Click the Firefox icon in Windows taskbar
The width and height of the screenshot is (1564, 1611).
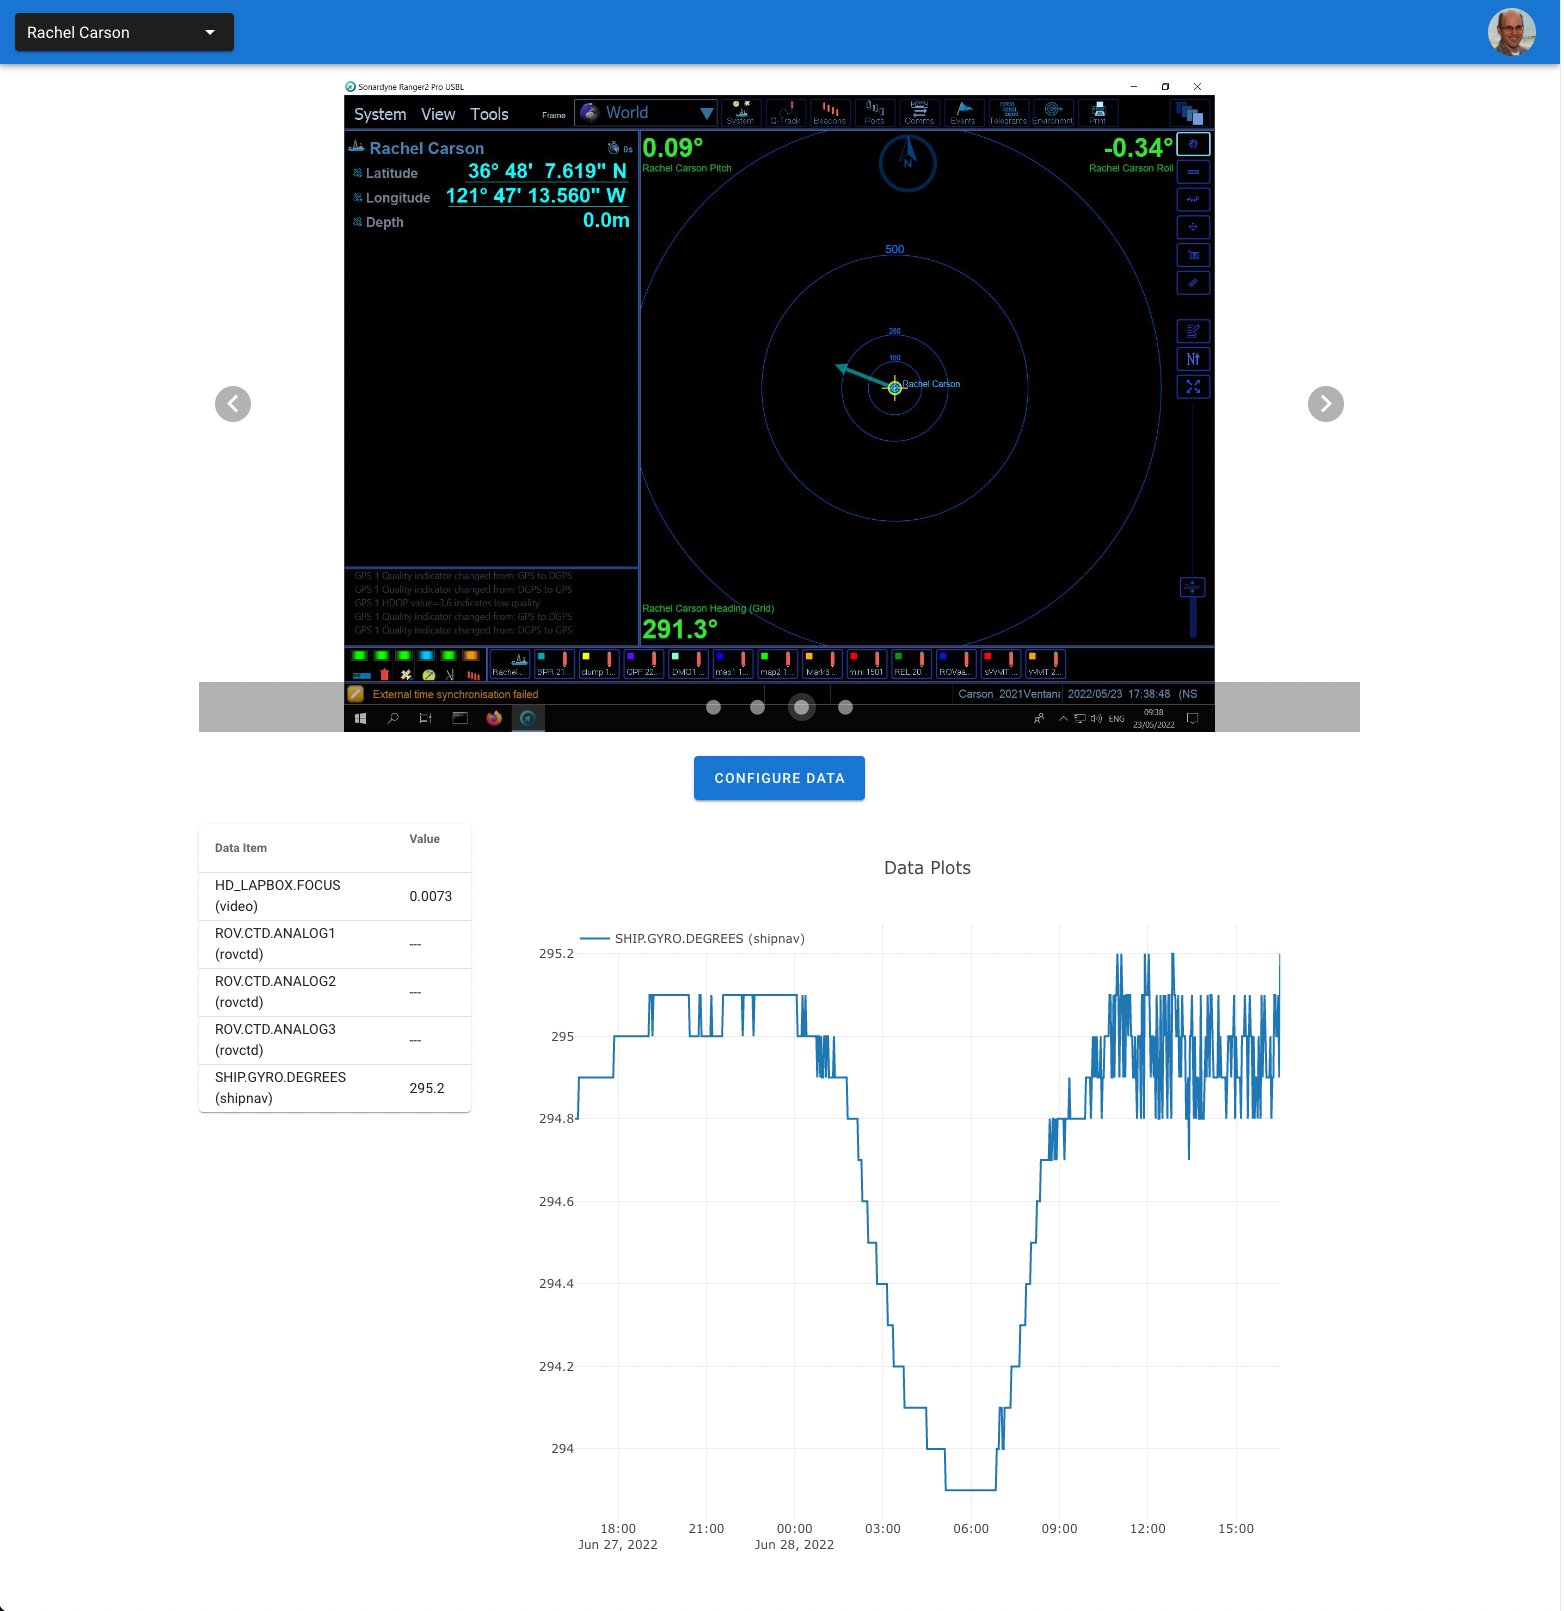pyautogui.click(x=494, y=718)
